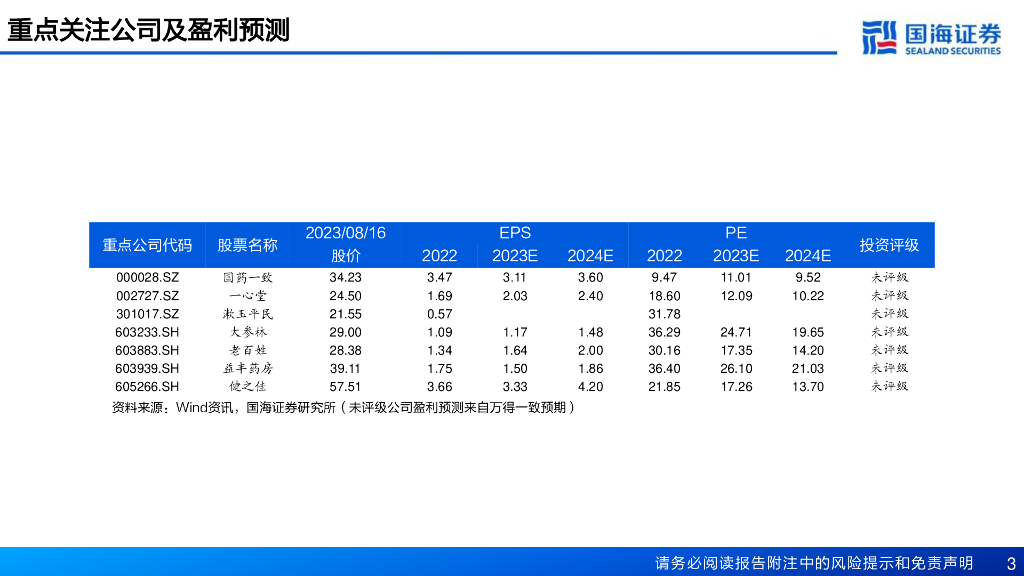
Task: Click 2023E EPS value 3.11
Action: click(x=515, y=278)
